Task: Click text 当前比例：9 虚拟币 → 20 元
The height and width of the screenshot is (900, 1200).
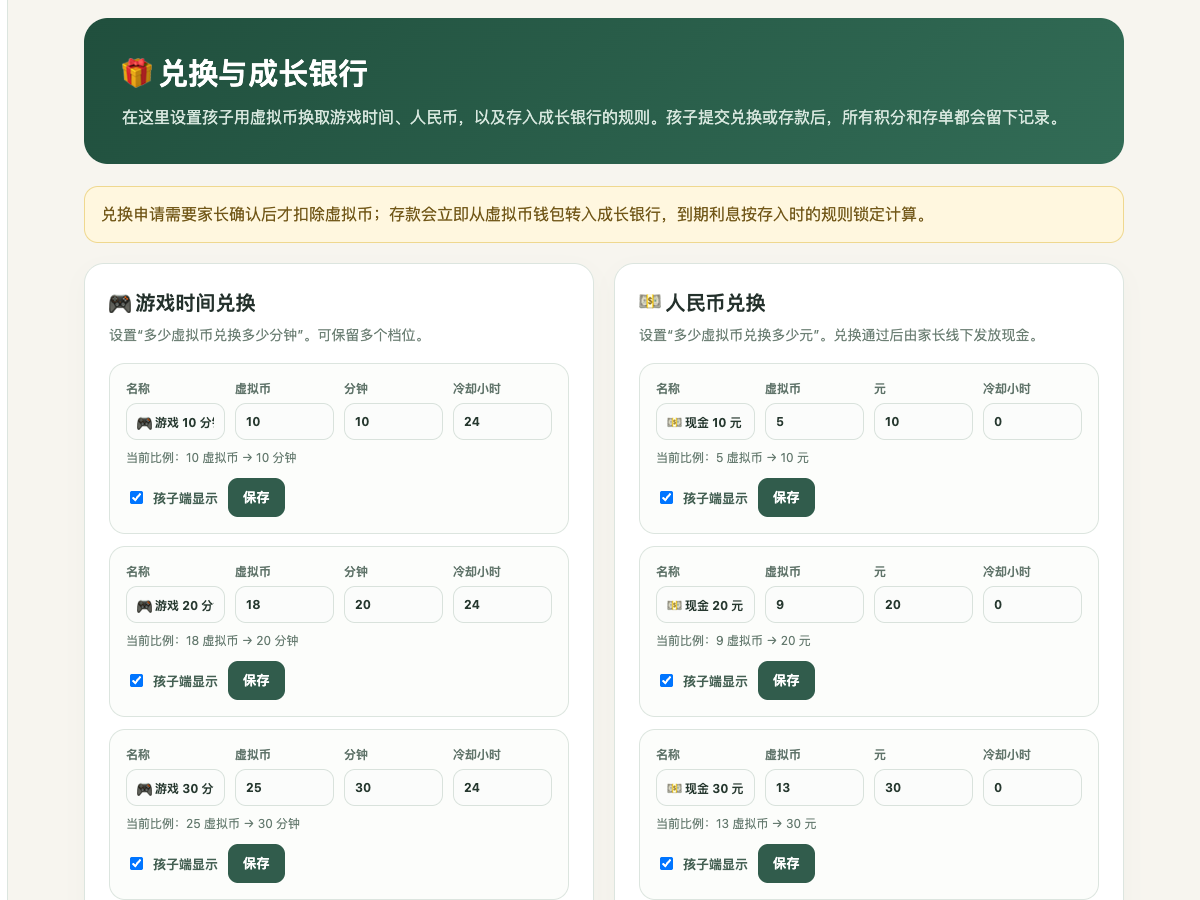Action: click(x=734, y=641)
